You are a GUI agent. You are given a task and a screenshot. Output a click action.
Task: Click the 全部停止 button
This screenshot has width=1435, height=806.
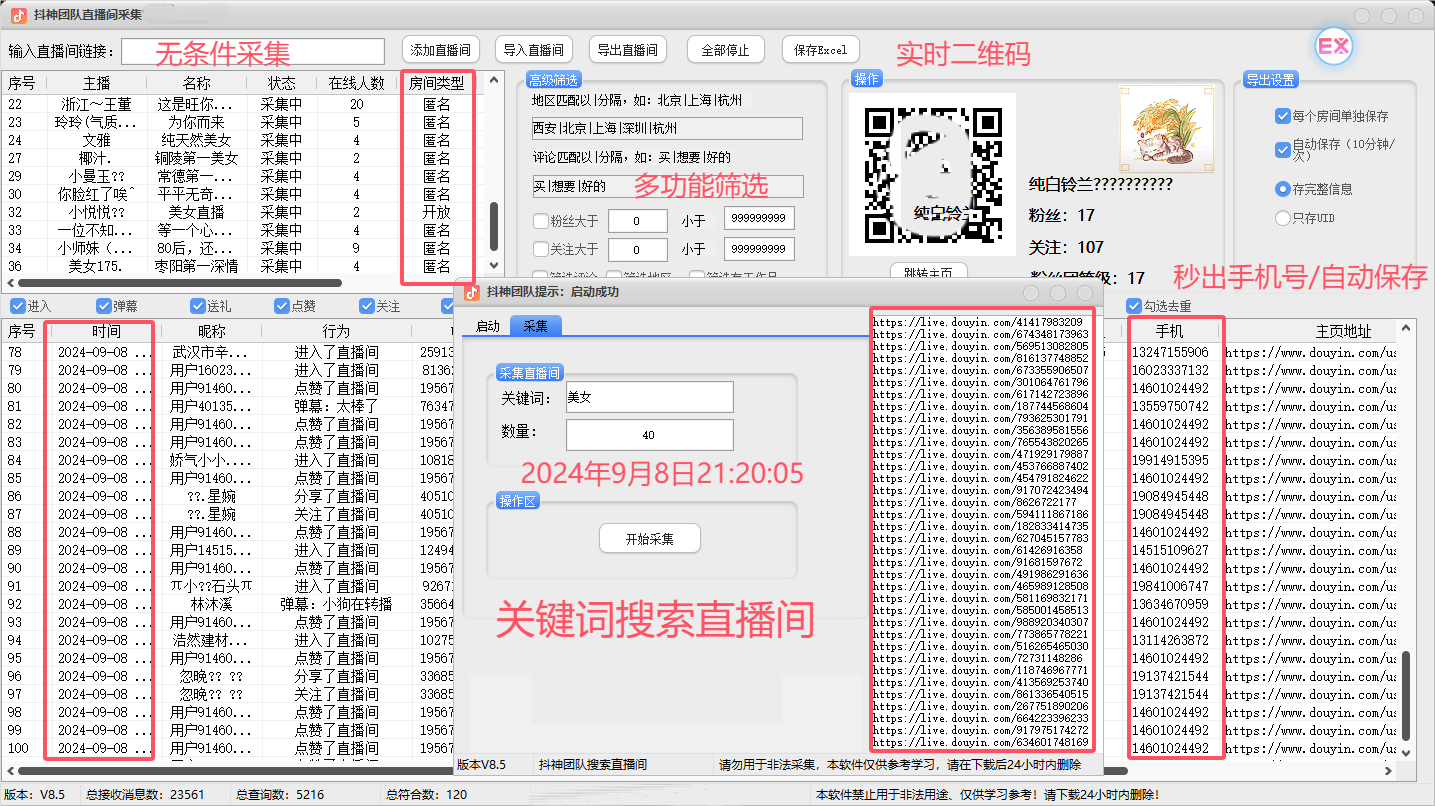pos(726,50)
